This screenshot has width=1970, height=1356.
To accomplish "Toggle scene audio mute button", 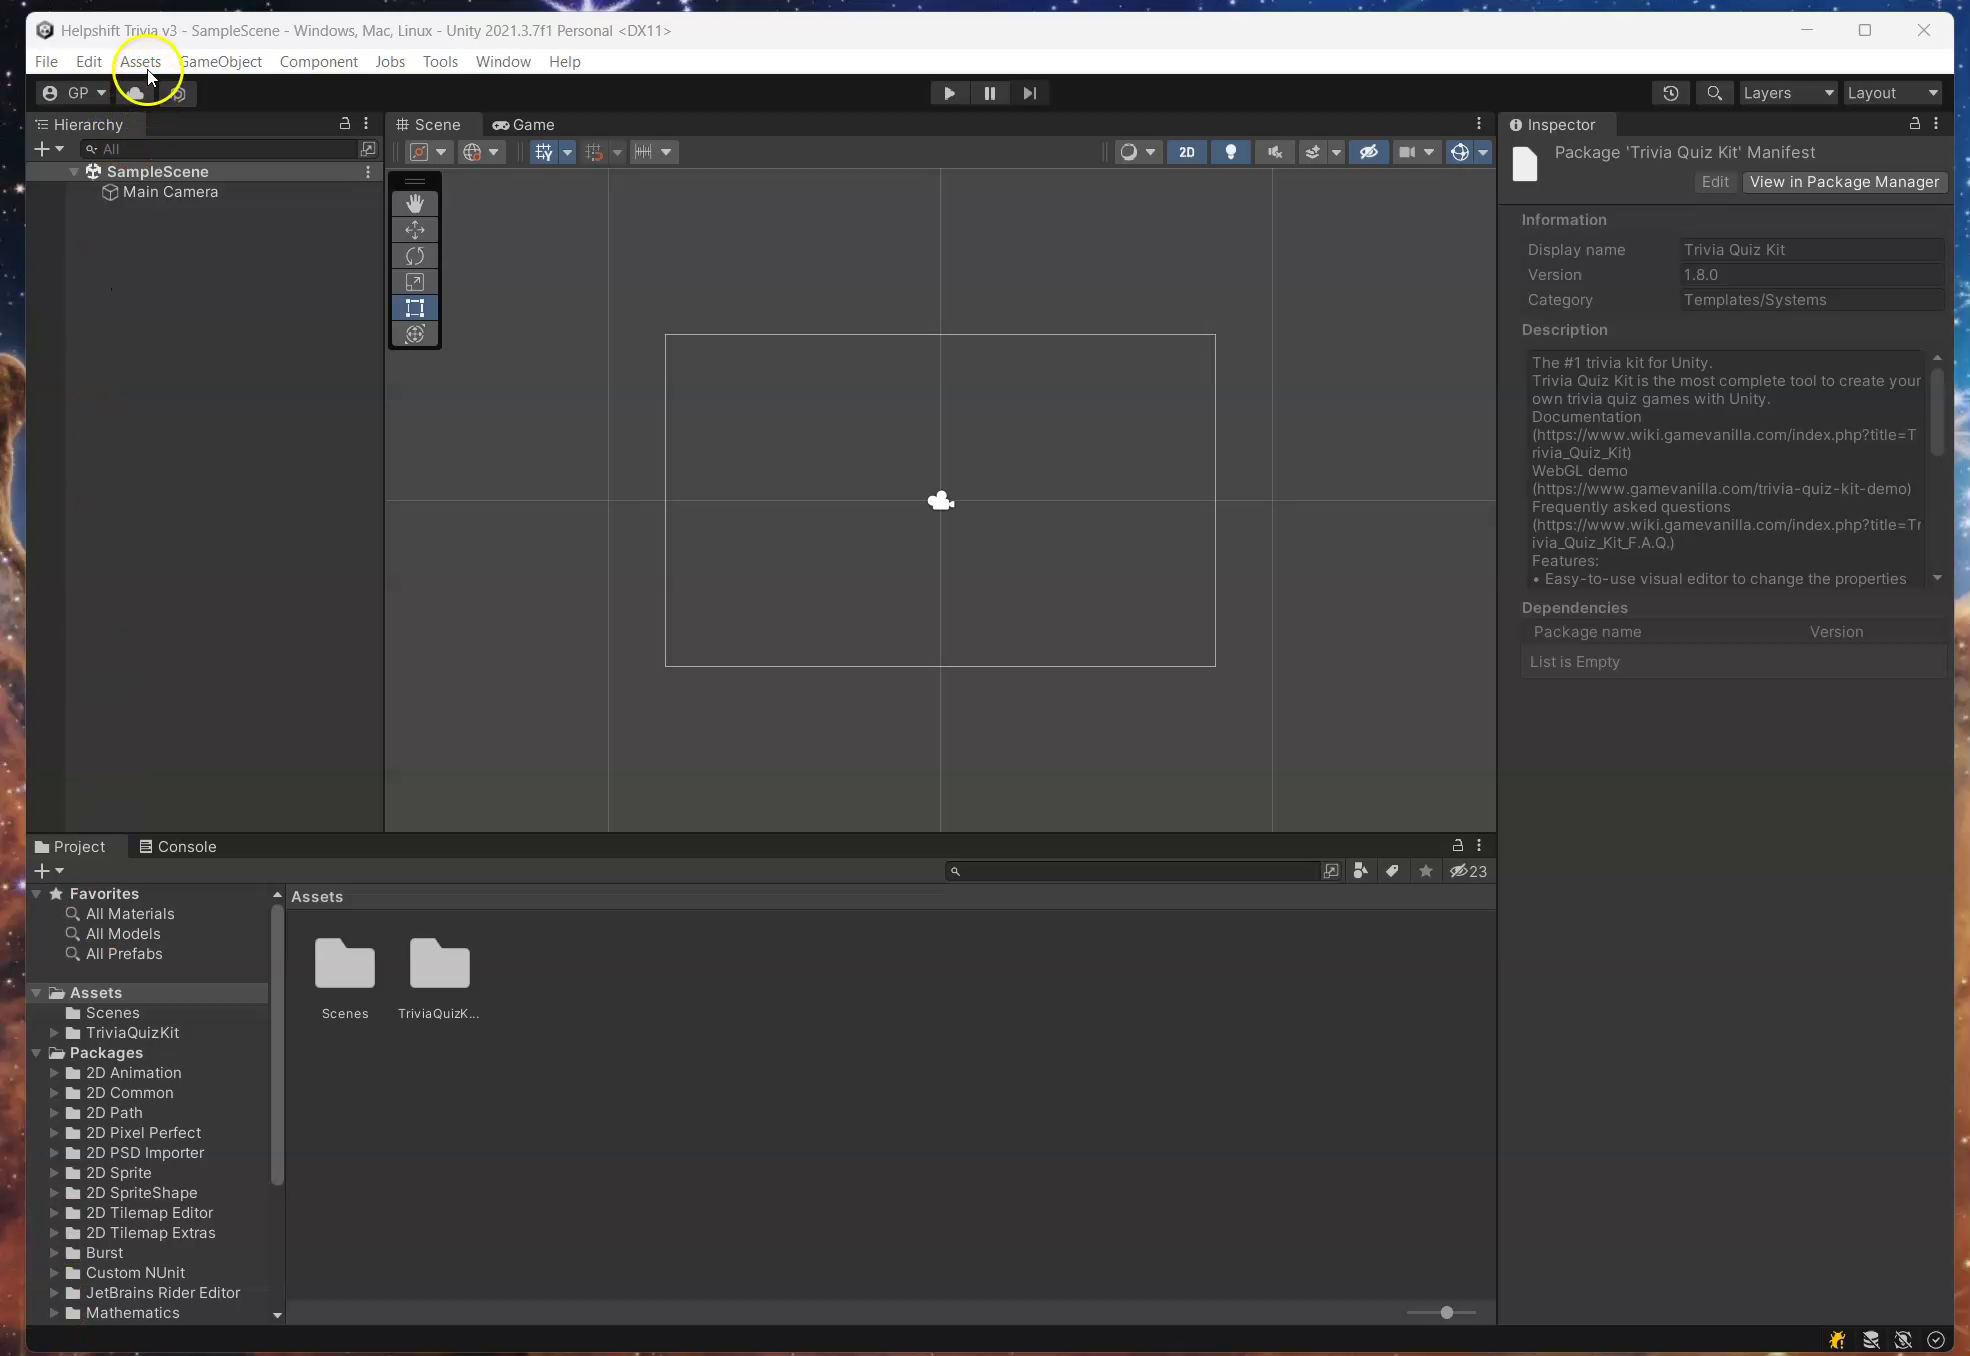I will (x=1274, y=152).
